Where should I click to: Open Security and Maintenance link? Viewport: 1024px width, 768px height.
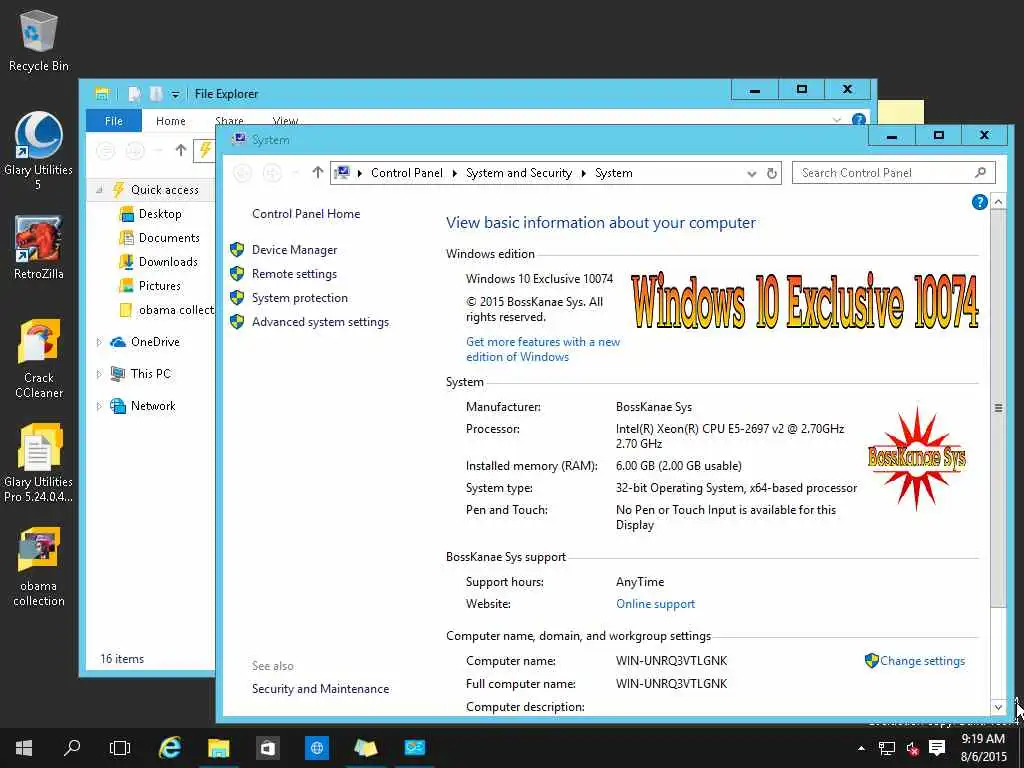[x=320, y=689]
